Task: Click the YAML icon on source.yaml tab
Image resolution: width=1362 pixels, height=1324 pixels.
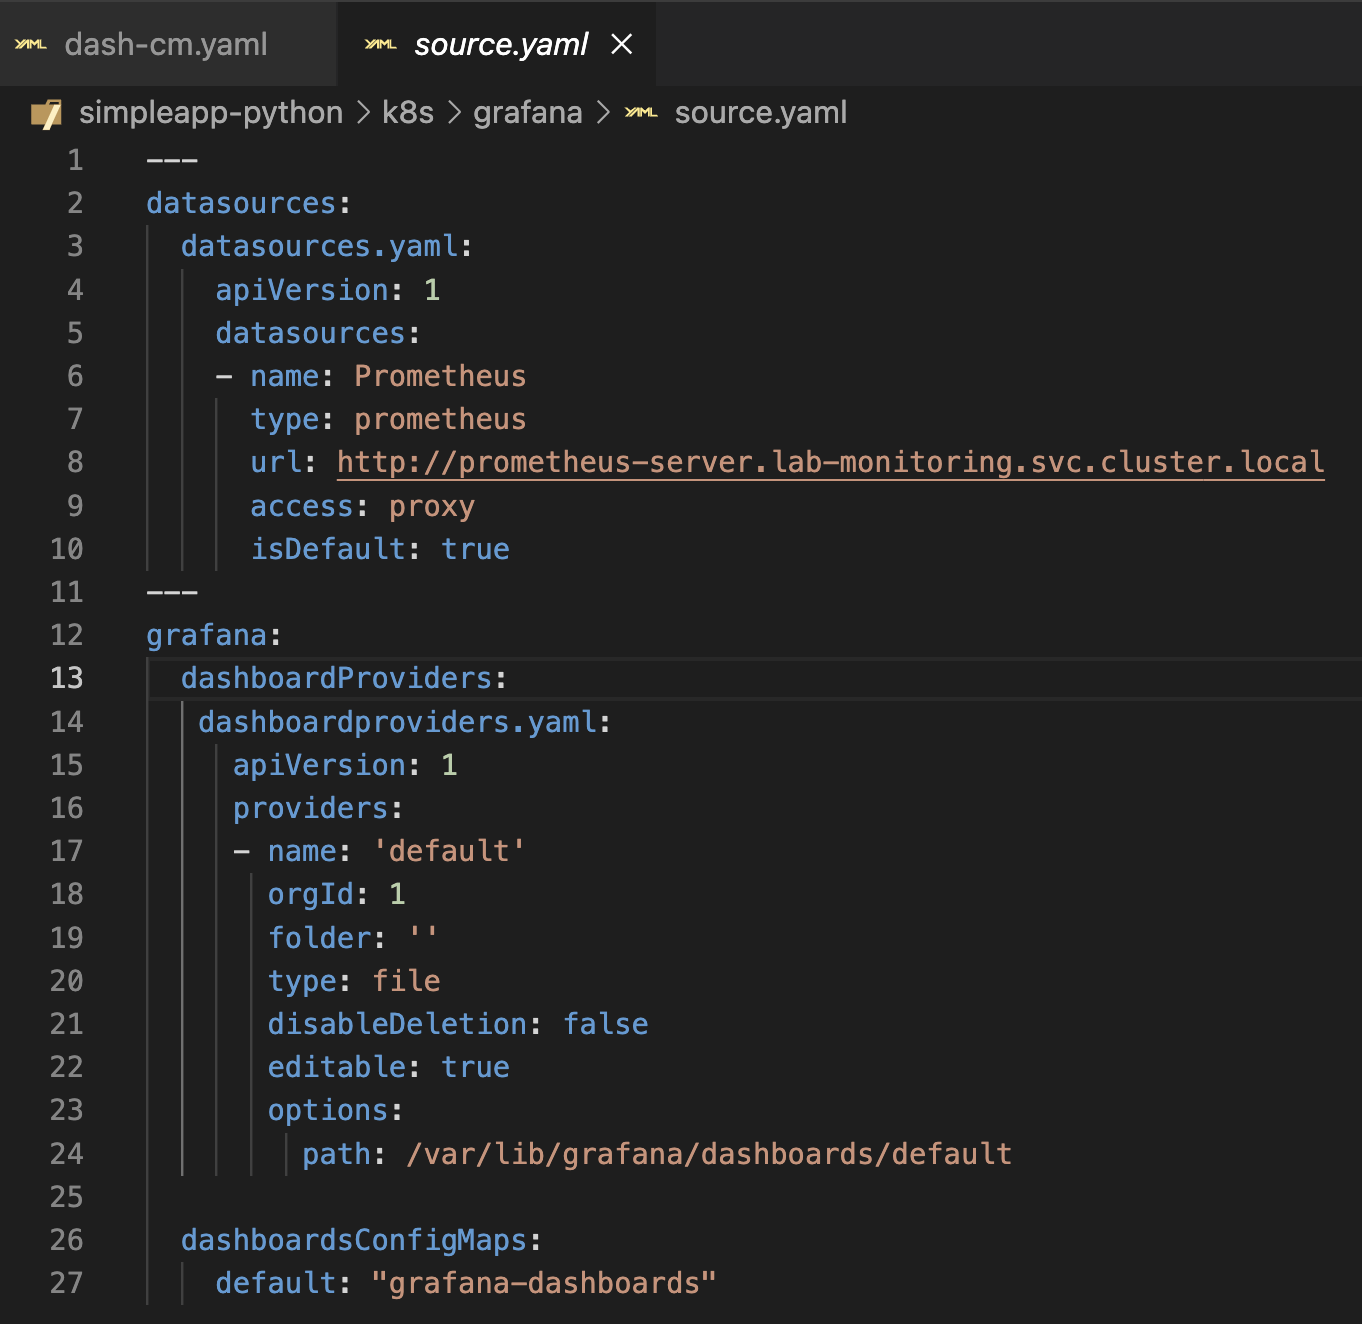Action: [380, 45]
